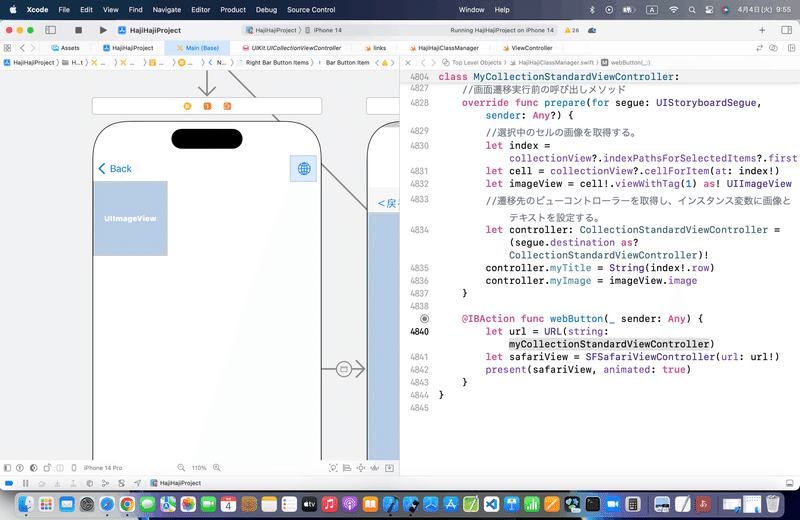The width and height of the screenshot is (800, 520).
Task: Open the UIKit.UICollectionViewController tab
Action: pos(292,48)
